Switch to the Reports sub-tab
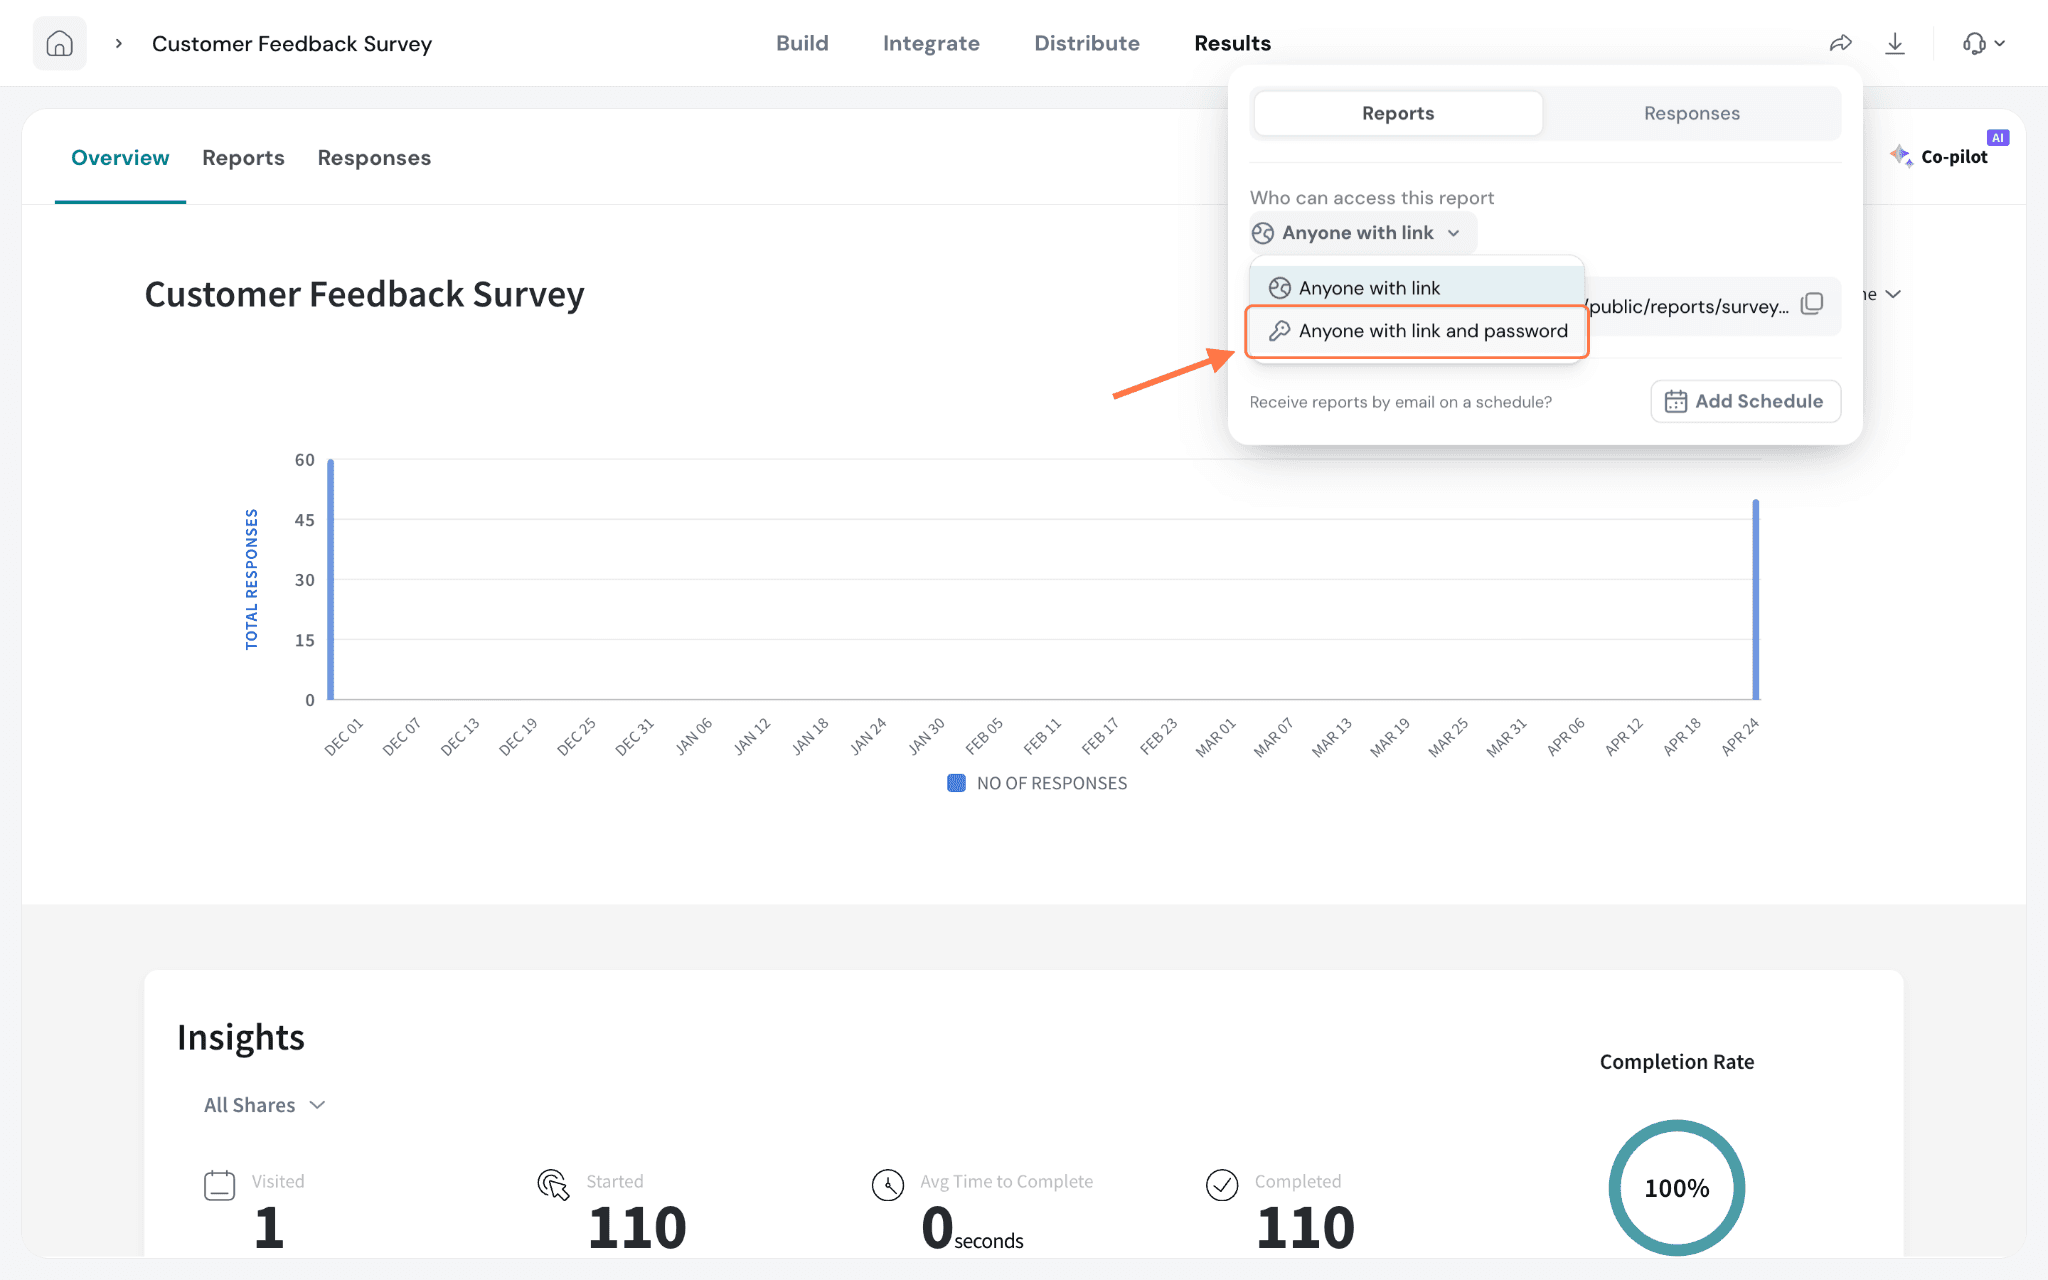This screenshot has height=1280, width=2048. (243, 158)
